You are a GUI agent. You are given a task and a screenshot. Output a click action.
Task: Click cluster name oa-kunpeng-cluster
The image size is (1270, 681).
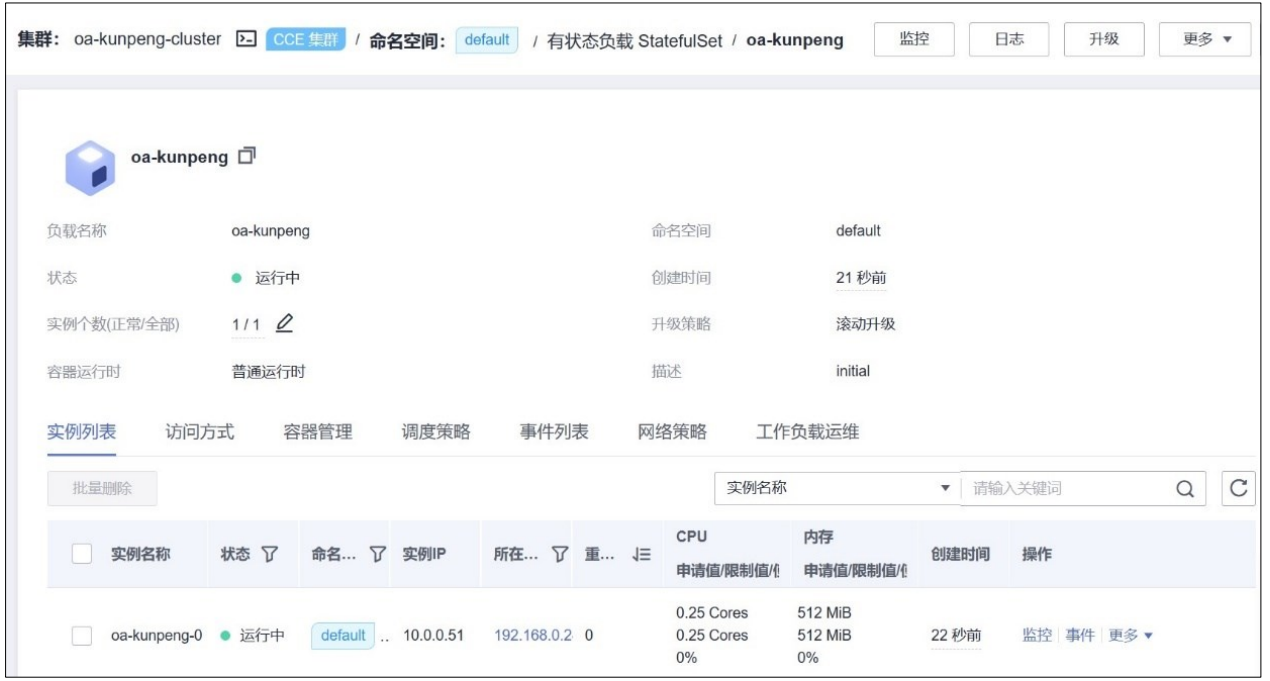[x=149, y=40]
